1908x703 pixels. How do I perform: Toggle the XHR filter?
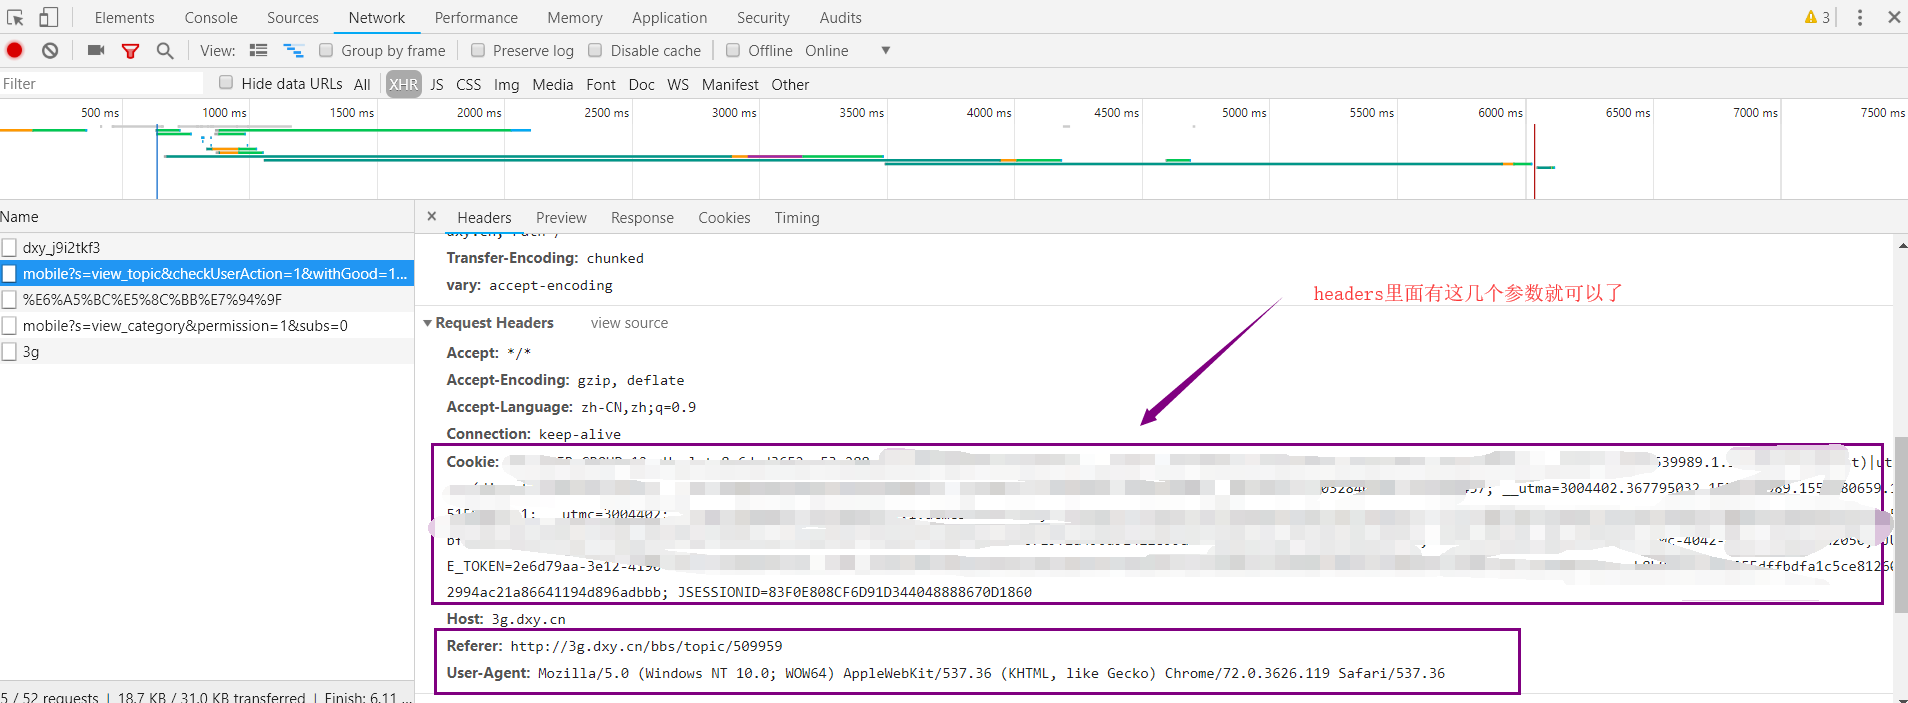(x=404, y=84)
